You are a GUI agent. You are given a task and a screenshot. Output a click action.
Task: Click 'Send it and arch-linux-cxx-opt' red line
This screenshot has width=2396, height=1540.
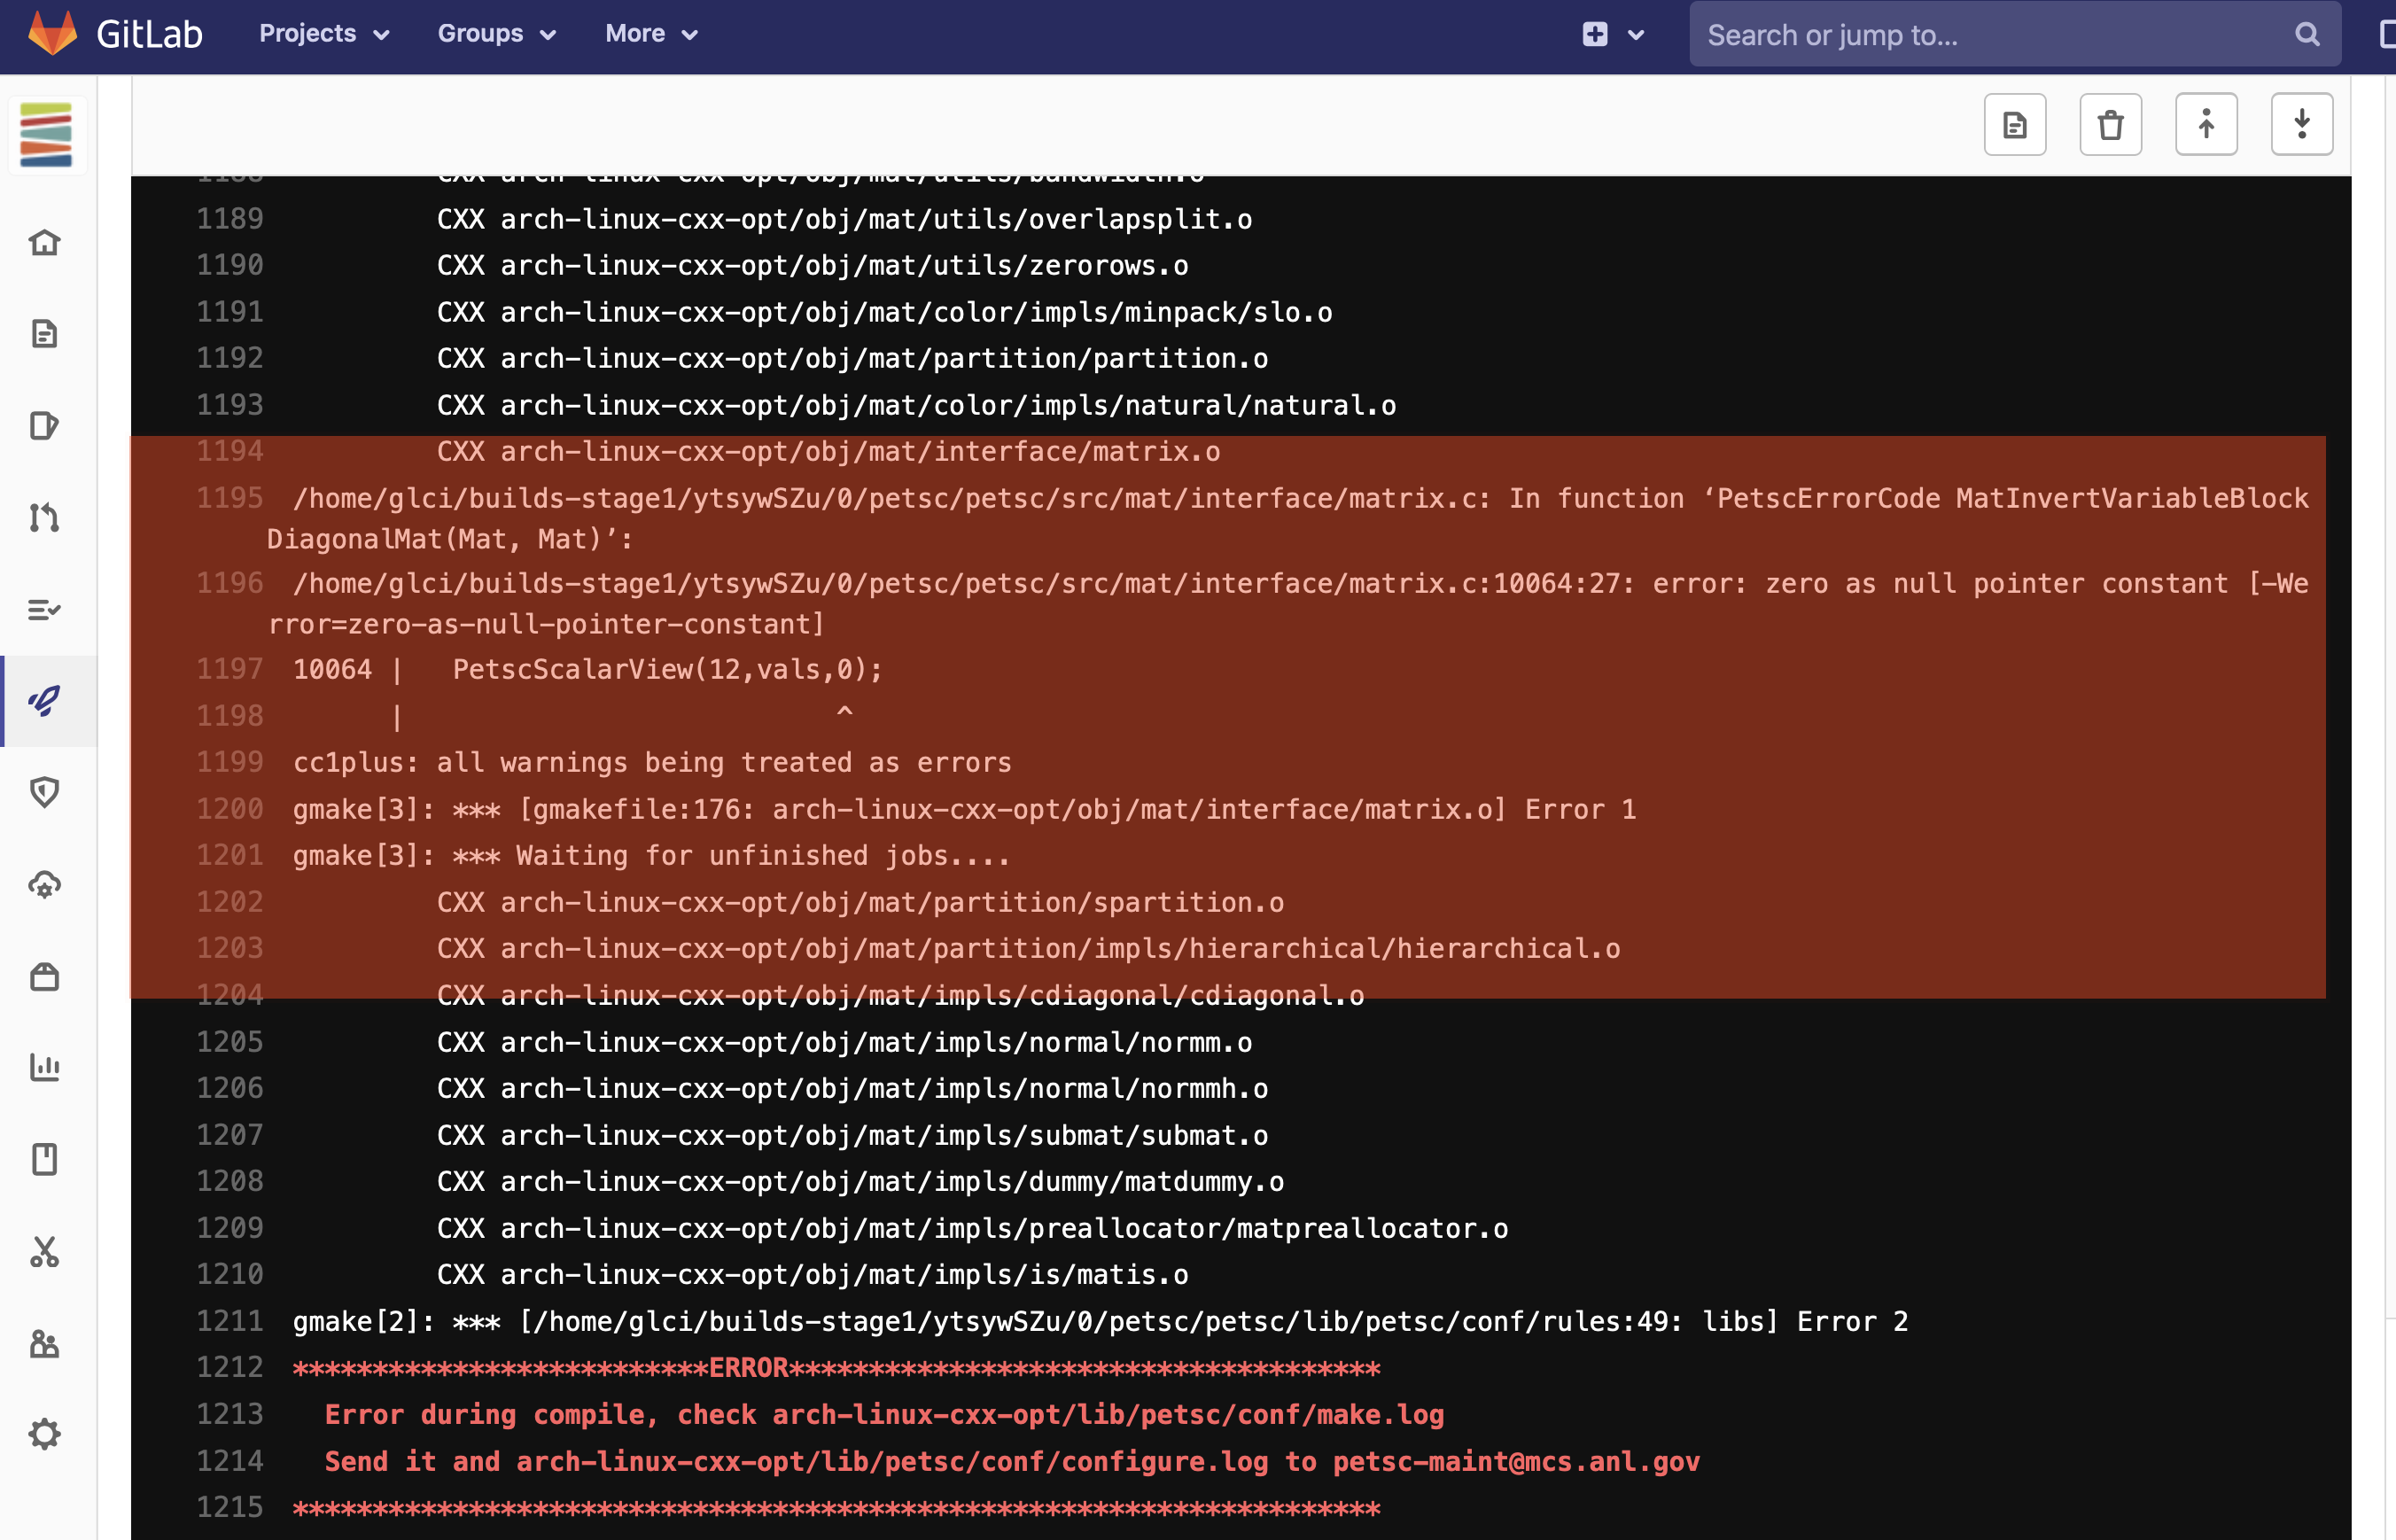tap(1012, 1462)
